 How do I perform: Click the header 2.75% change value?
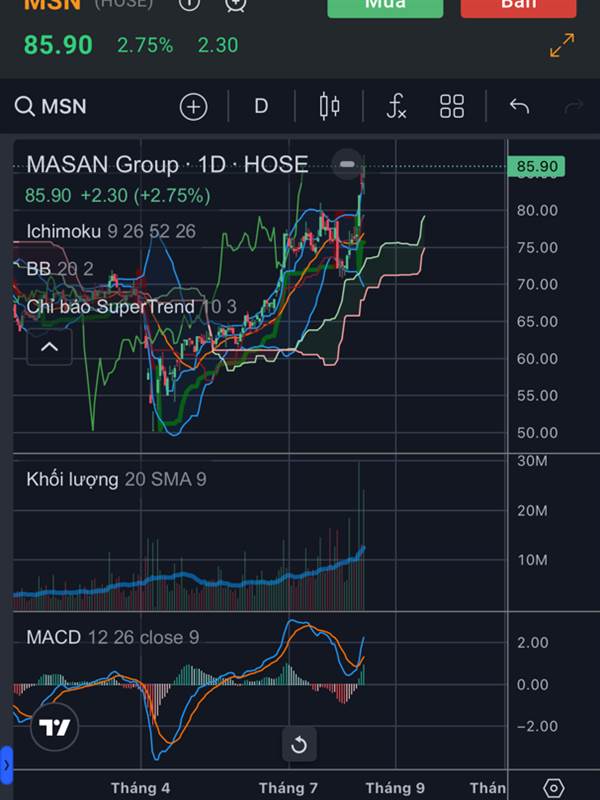(x=145, y=45)
